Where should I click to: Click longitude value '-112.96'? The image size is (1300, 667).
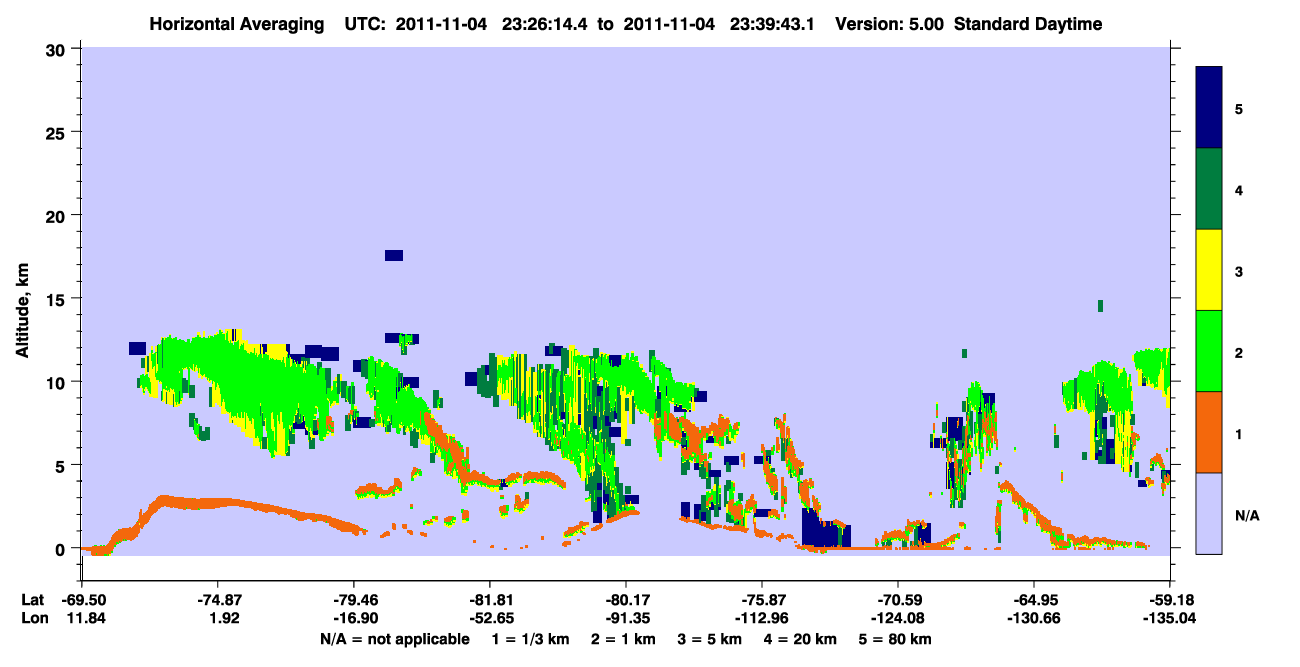tap(762, 618)
